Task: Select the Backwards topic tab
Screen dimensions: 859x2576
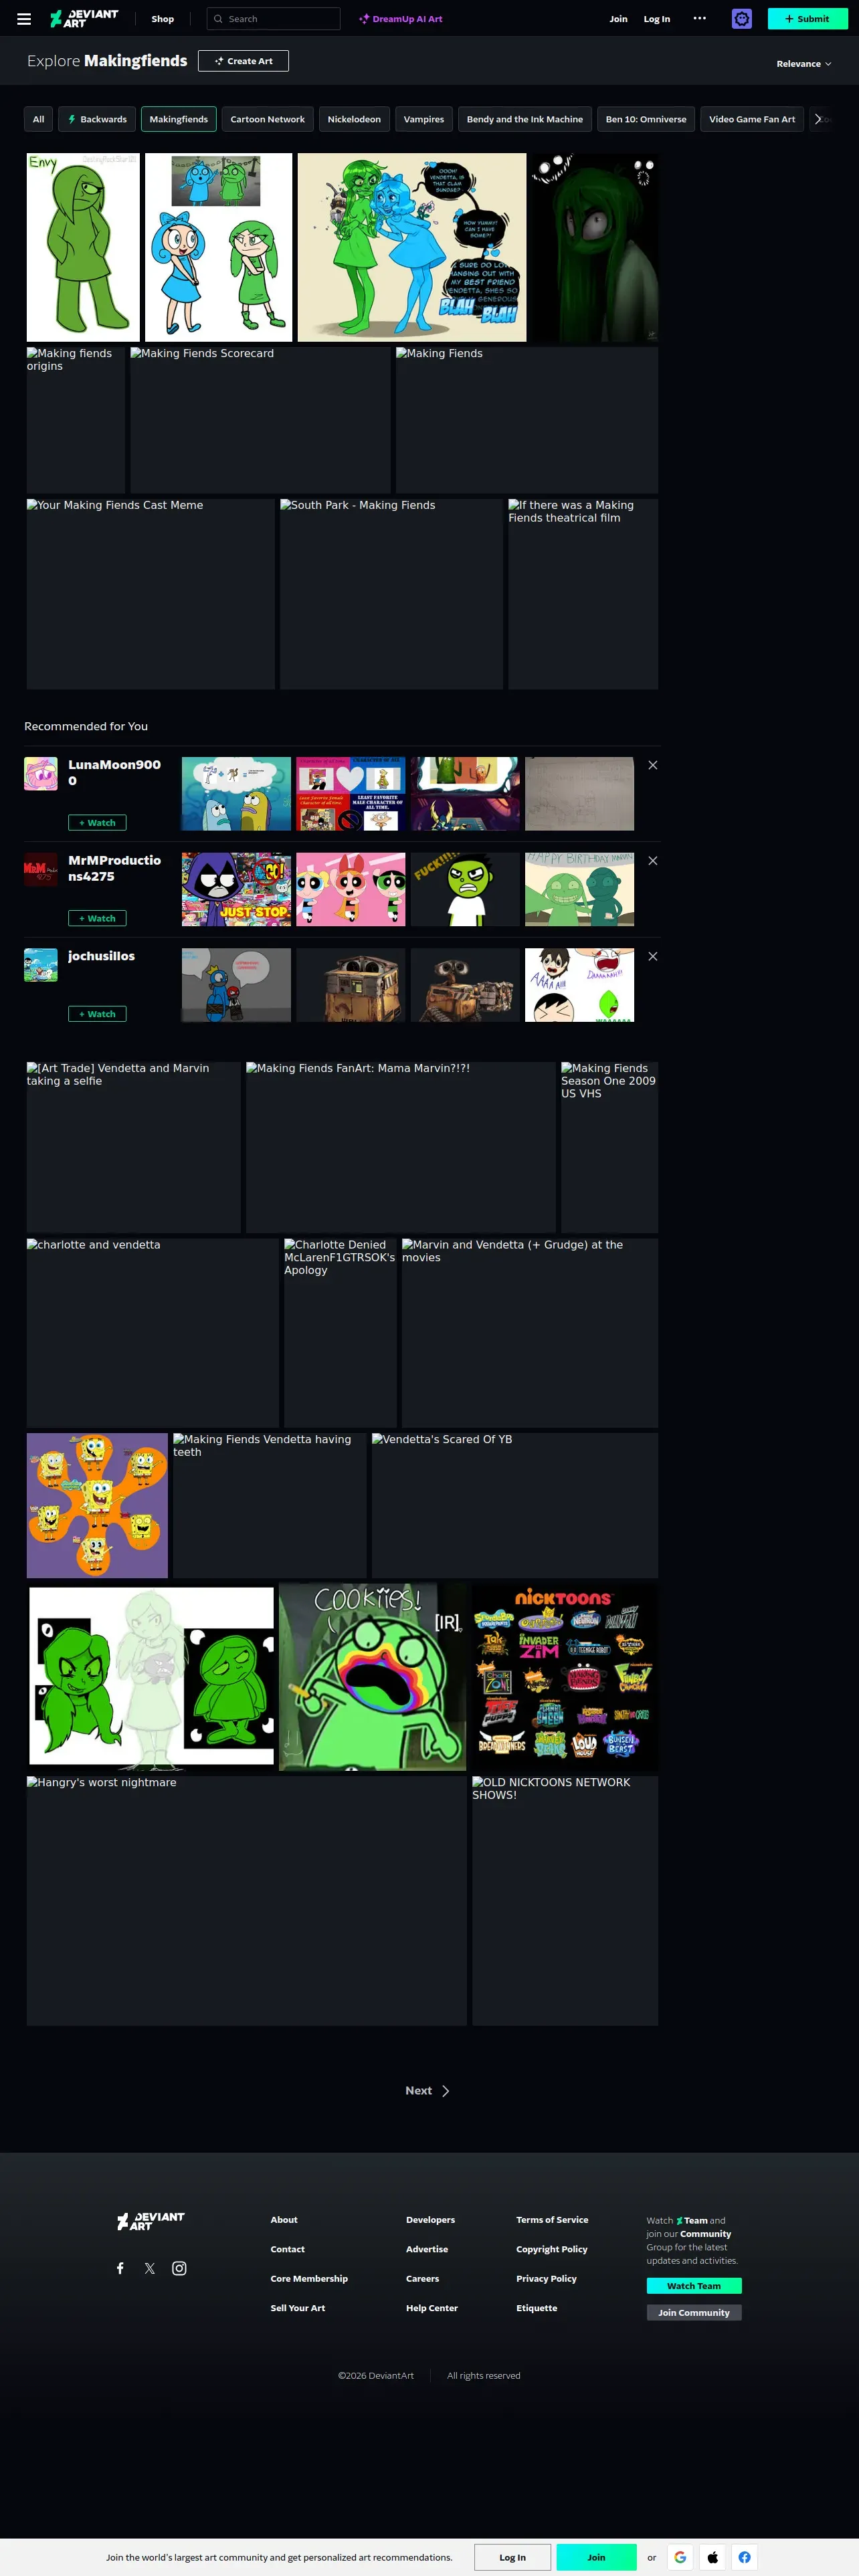Action: pyautogui.click(x=97, y=119)
